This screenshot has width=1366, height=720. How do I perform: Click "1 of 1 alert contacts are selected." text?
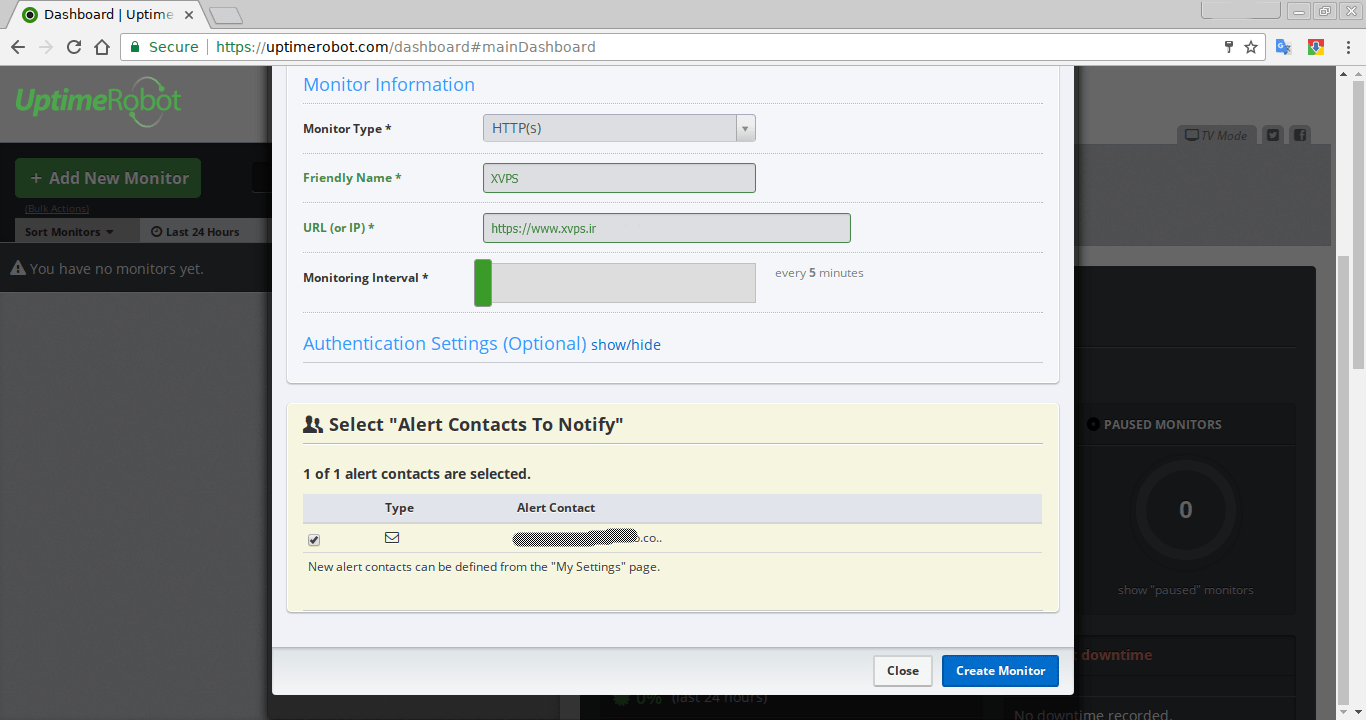click(417, 474)
